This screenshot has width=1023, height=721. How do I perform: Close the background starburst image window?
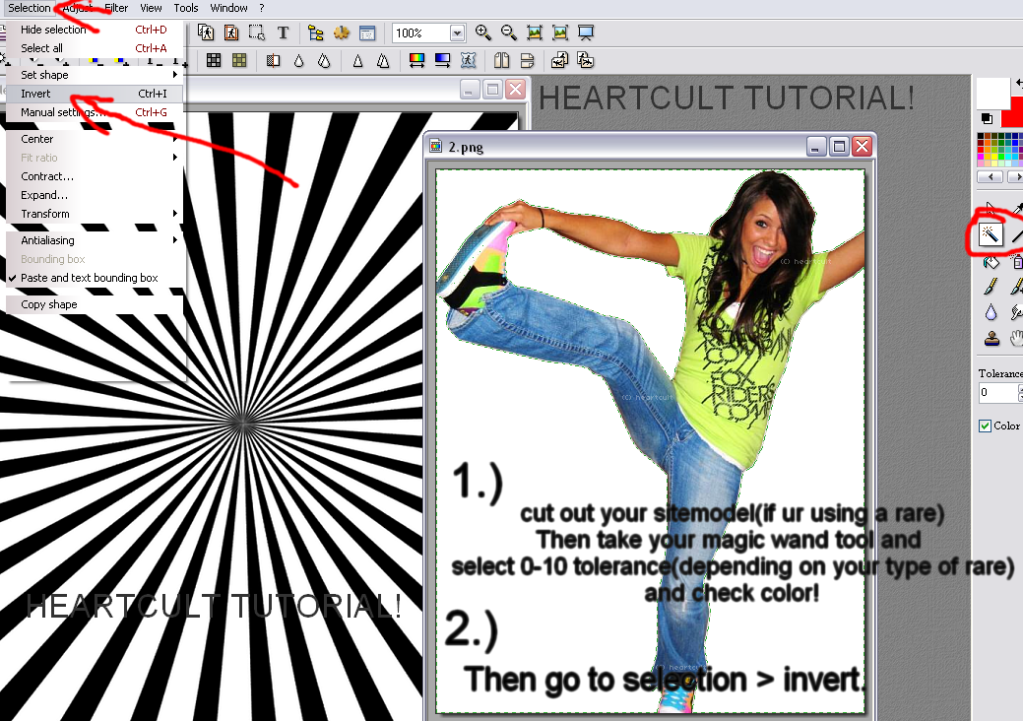pos(515,89)
